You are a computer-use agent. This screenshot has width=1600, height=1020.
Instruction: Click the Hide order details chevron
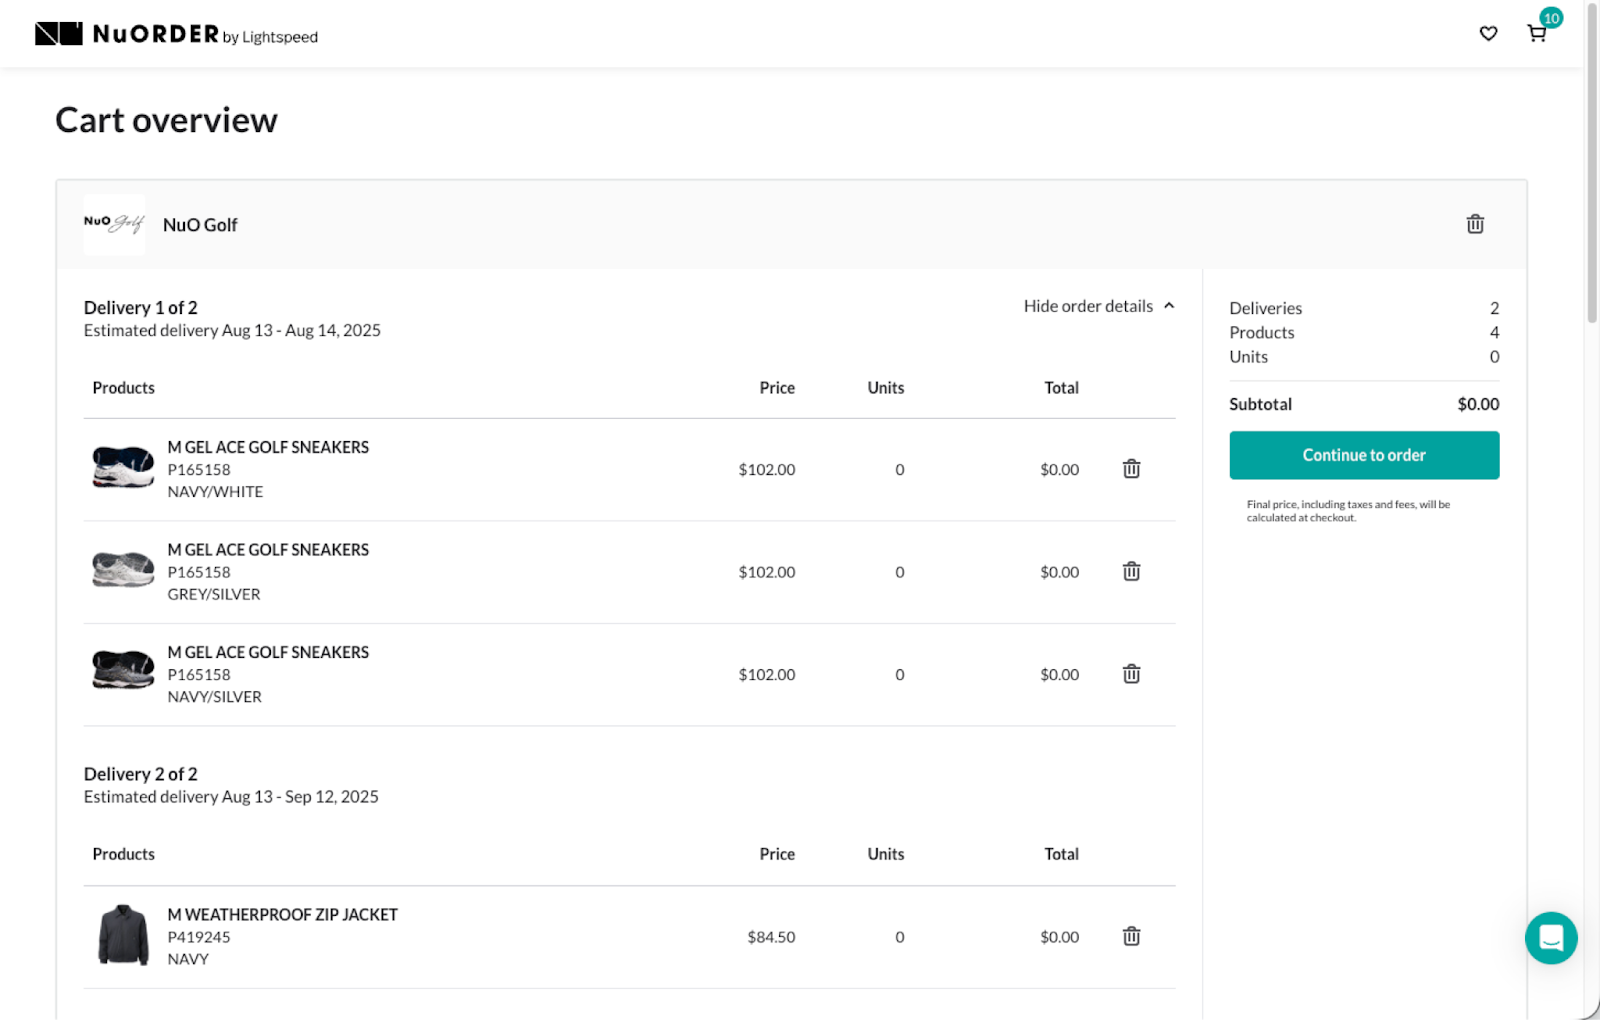pos(1168,306)
